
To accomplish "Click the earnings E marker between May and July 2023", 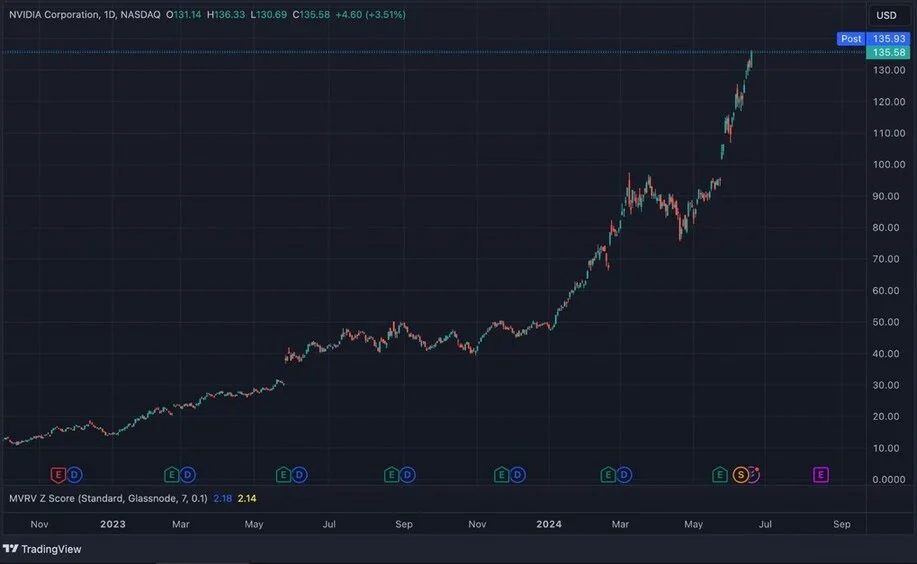I will (283, 474).
